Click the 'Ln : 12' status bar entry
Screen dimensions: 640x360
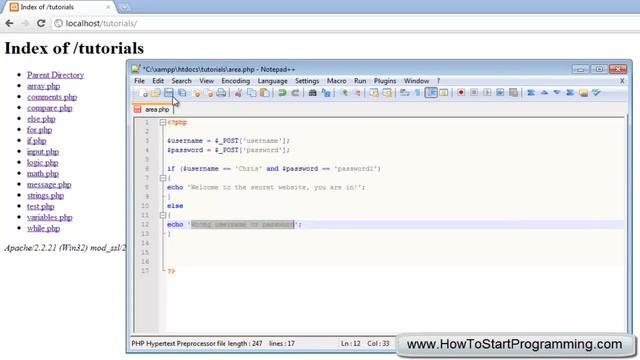[x=351, y=344]
